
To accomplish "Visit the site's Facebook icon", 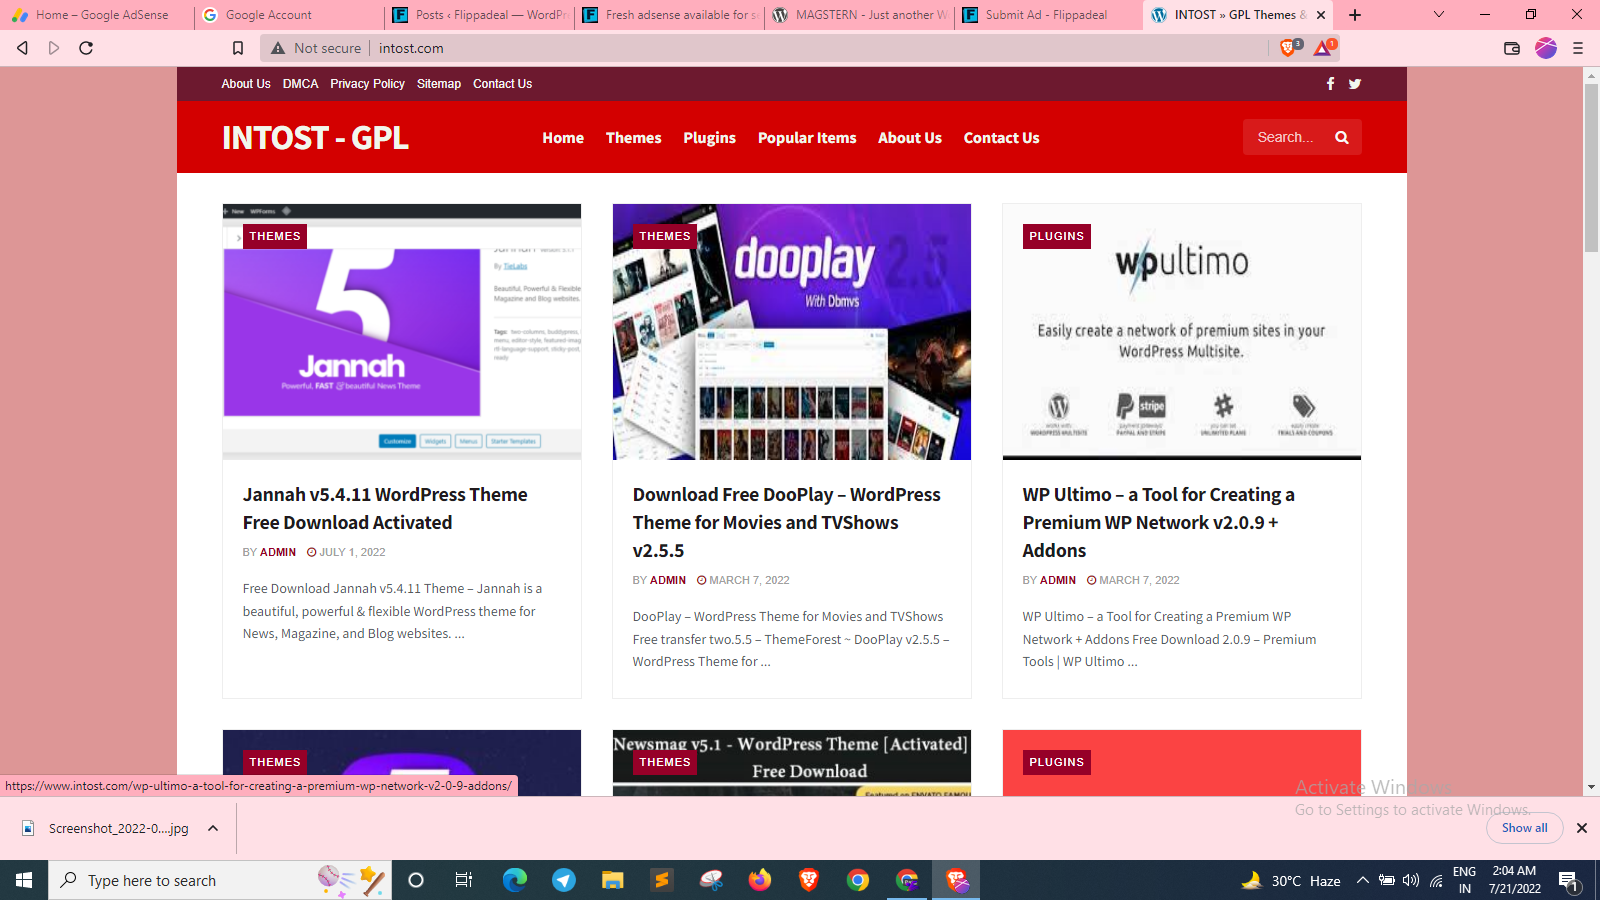I will point(1330,84).
